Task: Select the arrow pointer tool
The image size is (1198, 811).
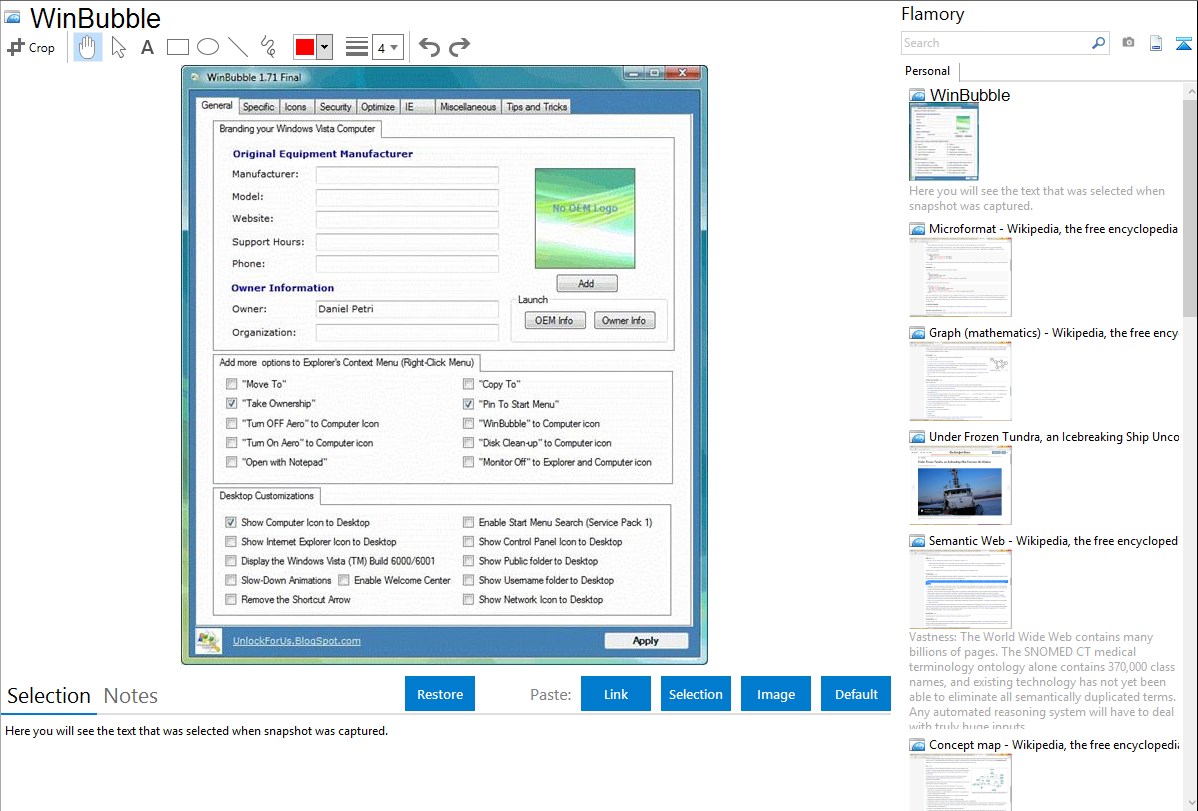Action: tap(119, 47)
